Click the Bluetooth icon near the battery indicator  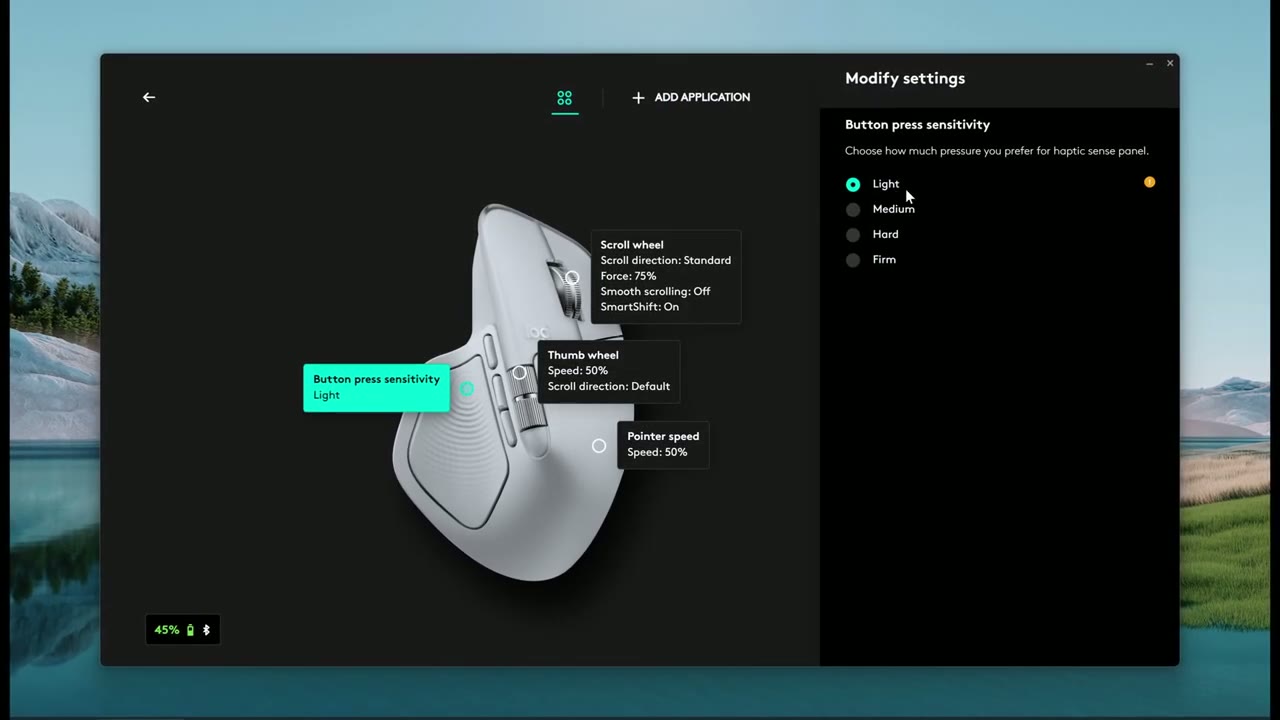coord(206,629)
